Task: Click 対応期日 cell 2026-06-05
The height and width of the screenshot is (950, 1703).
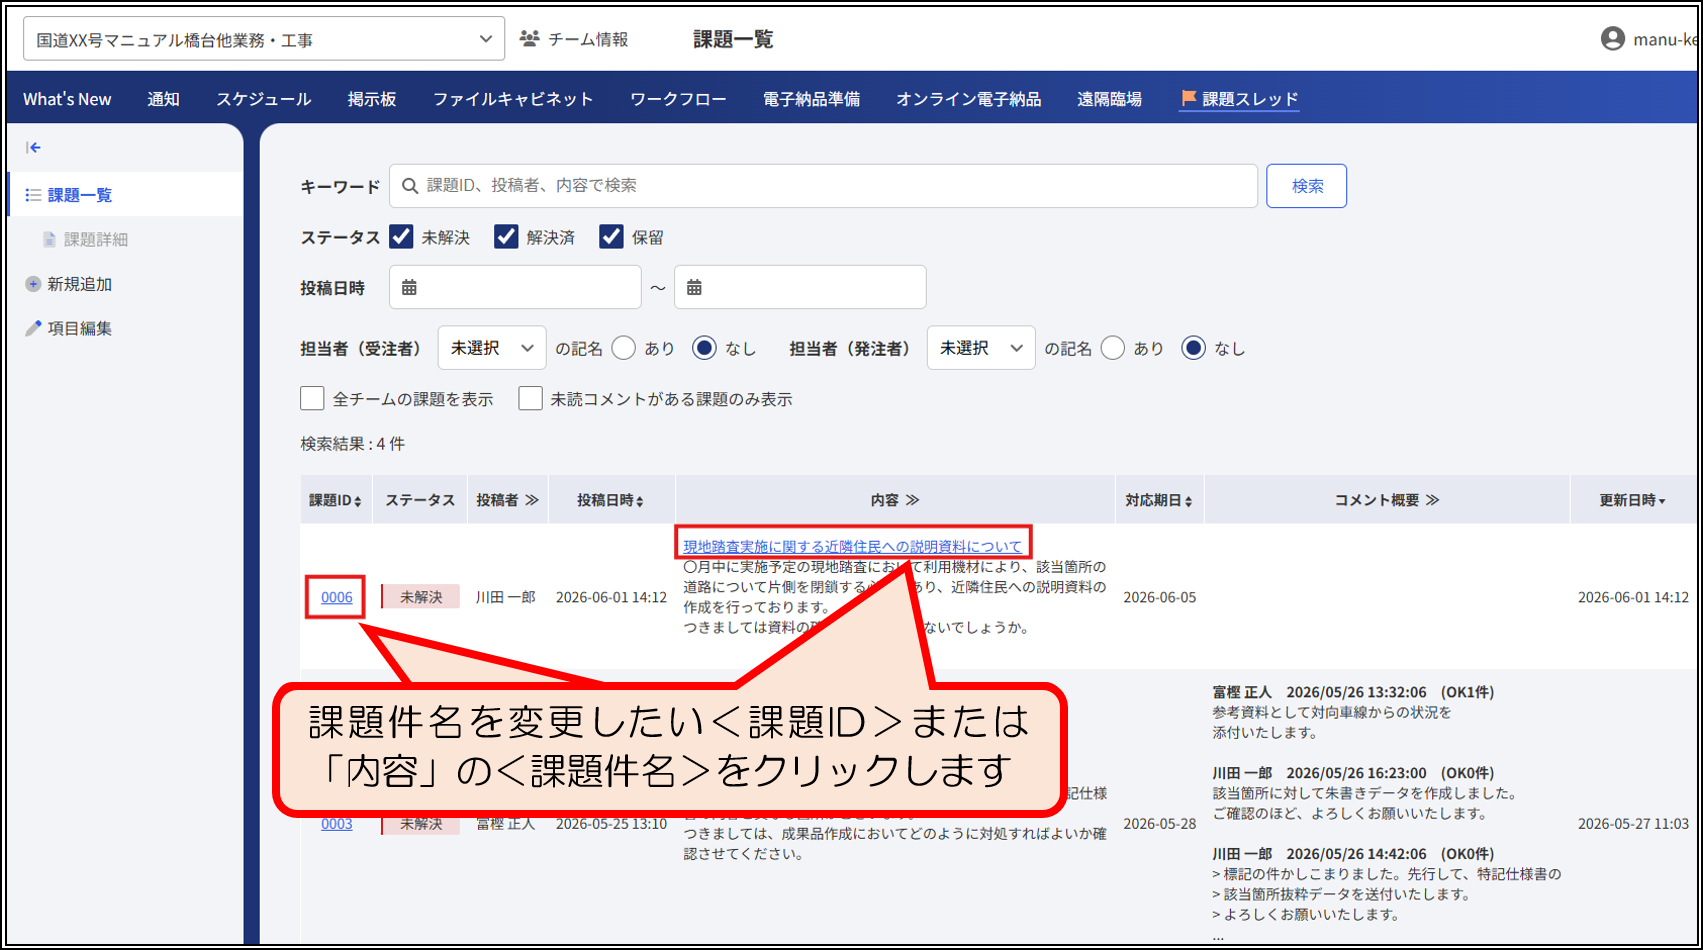Action: [1159, 597]
